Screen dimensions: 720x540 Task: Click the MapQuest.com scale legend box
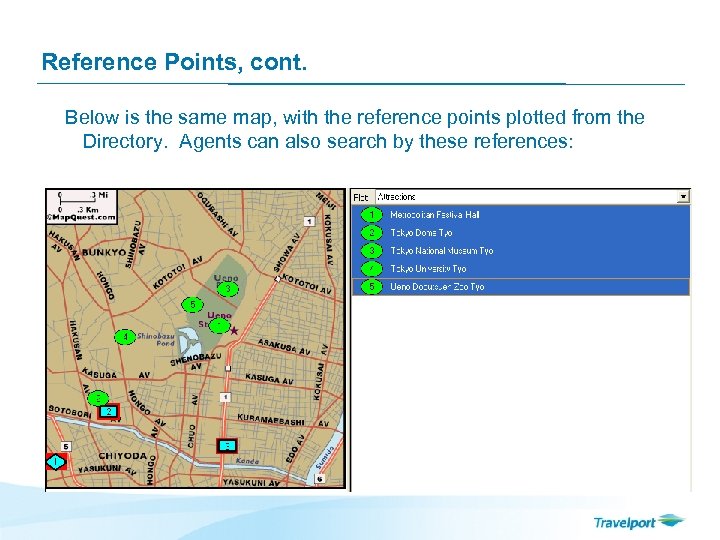tap(81, 207)
